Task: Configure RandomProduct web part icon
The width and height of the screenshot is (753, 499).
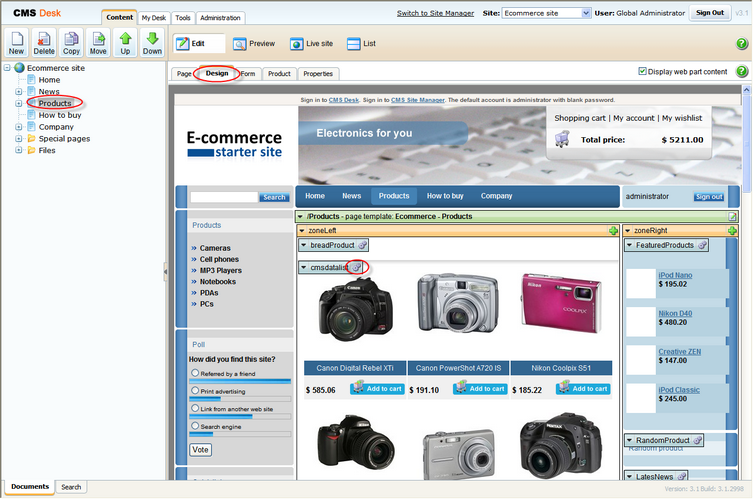Action: 698,440
